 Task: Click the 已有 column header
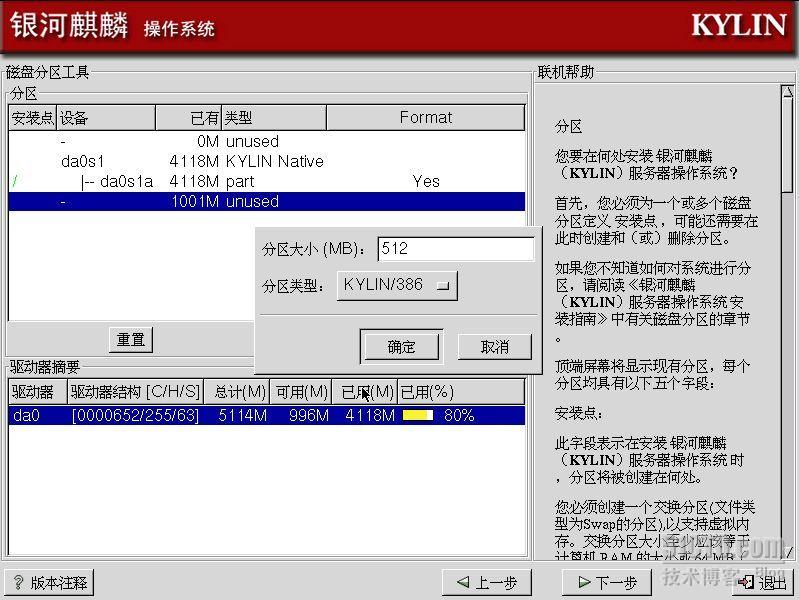click(189, 118)
